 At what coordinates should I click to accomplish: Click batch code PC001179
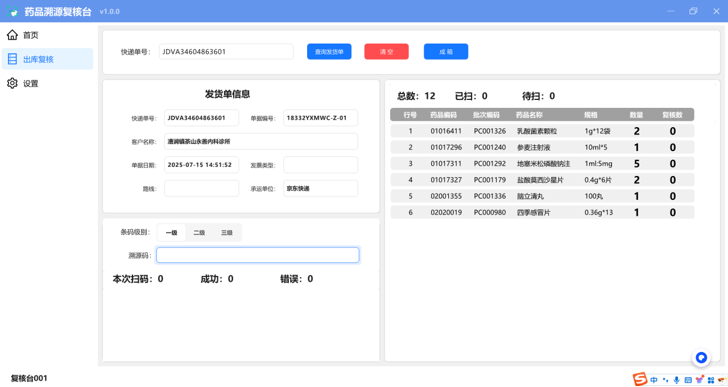(490, 180)
